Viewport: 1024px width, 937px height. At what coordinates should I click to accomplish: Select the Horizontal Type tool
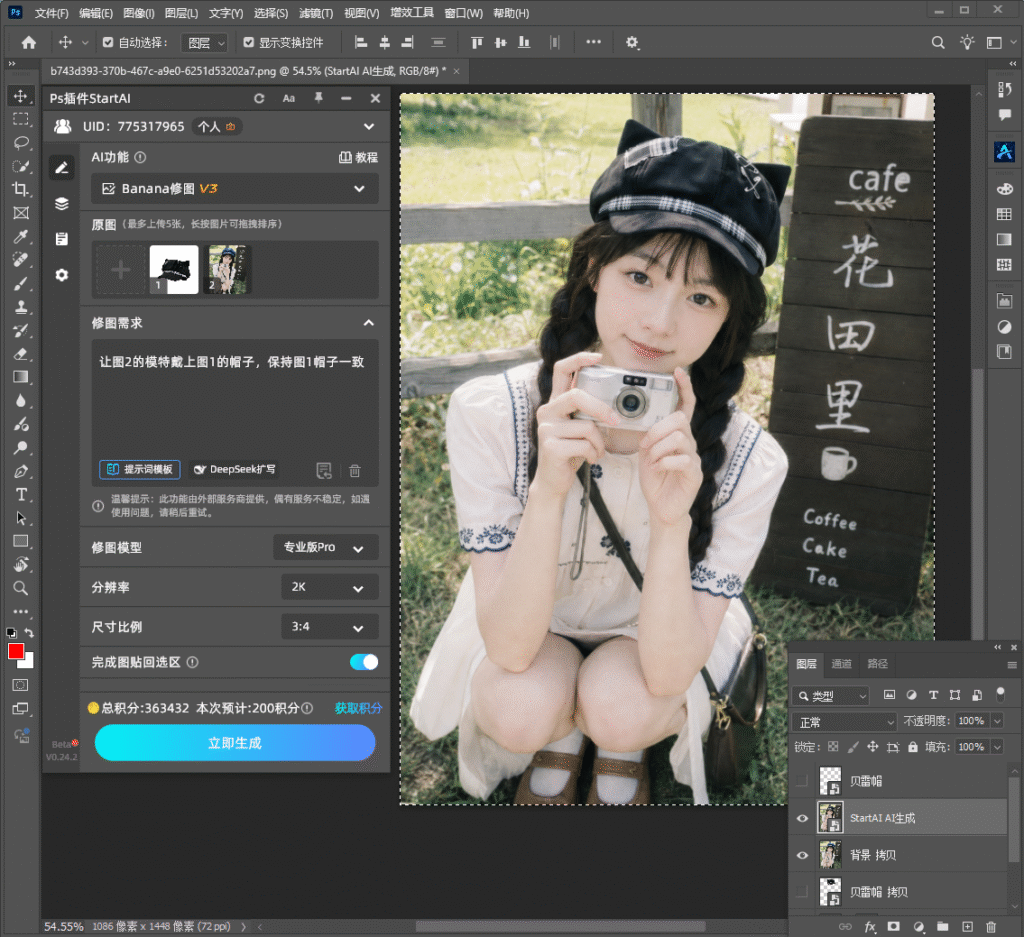click(21, 495)
